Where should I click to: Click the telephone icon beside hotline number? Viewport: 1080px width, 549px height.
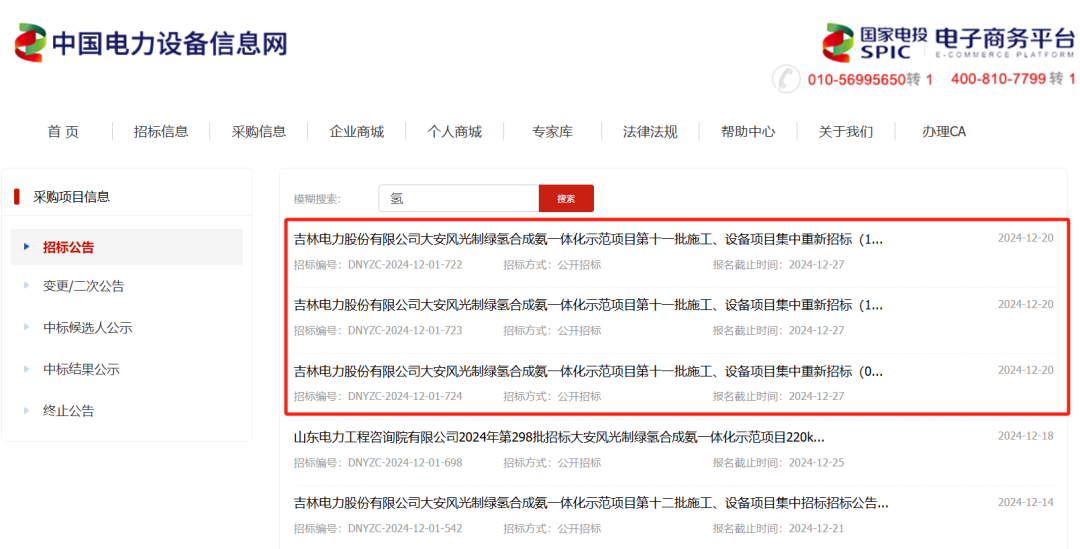(787, 79)
